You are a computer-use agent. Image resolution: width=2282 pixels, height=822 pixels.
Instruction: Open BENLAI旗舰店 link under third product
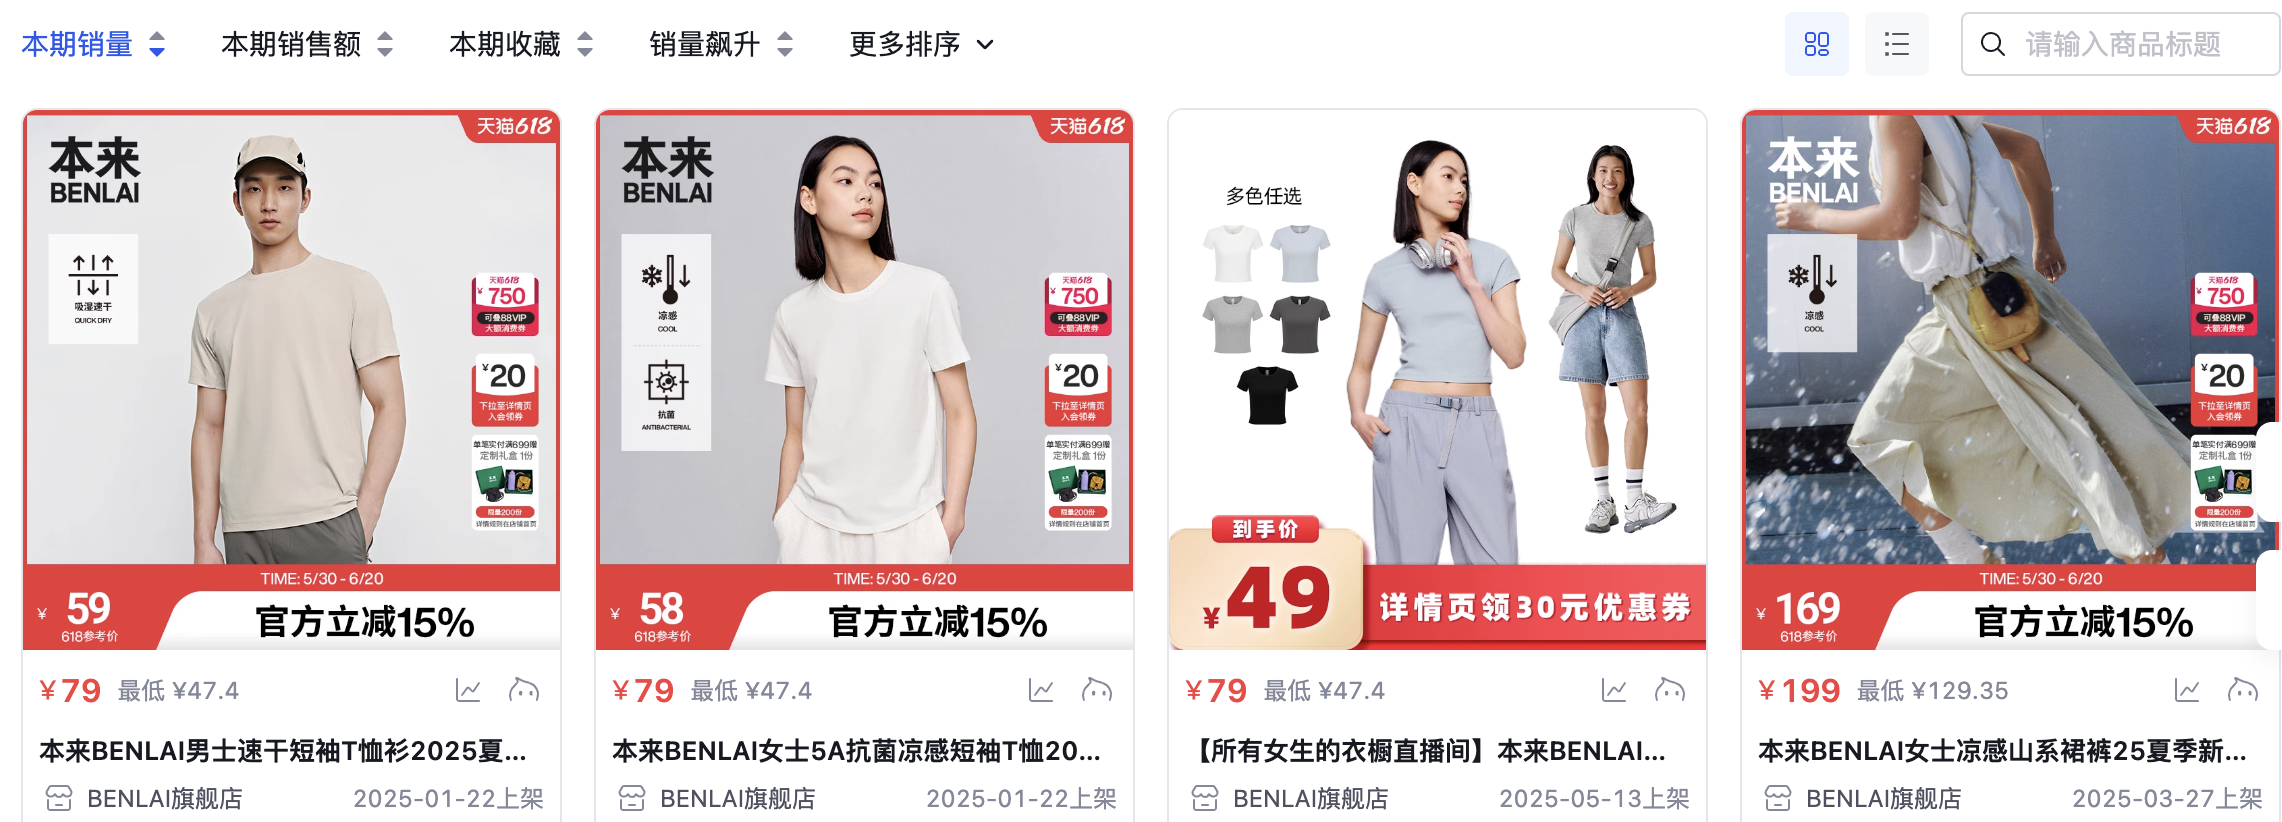[1310, 798]
